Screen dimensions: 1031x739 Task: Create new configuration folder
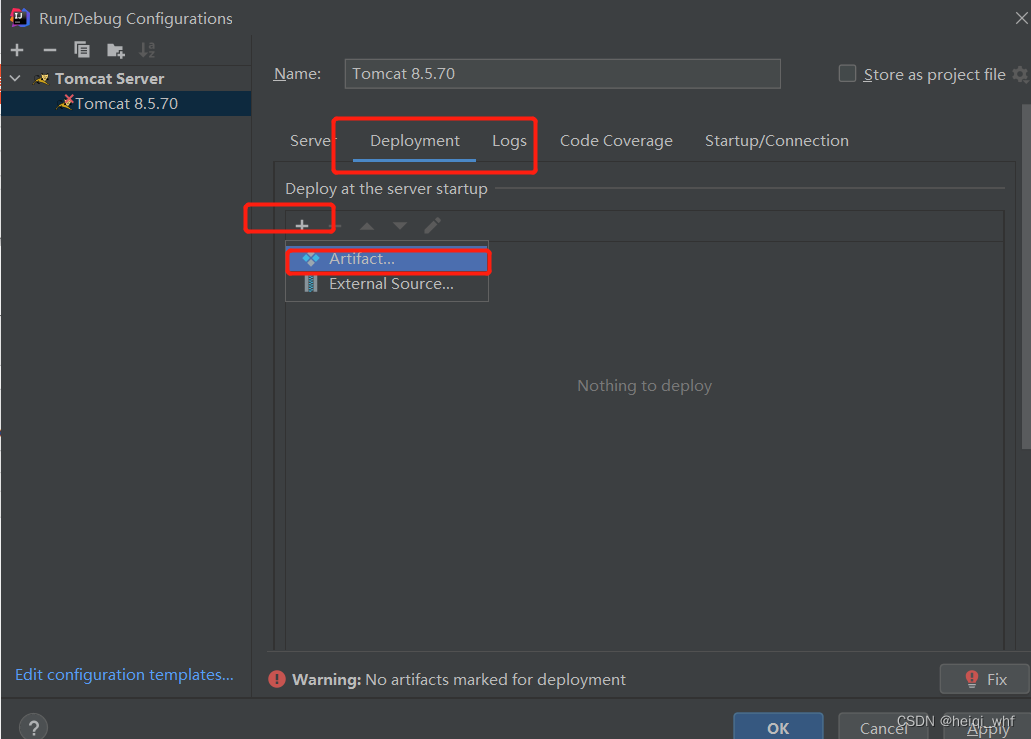point(115,50)
